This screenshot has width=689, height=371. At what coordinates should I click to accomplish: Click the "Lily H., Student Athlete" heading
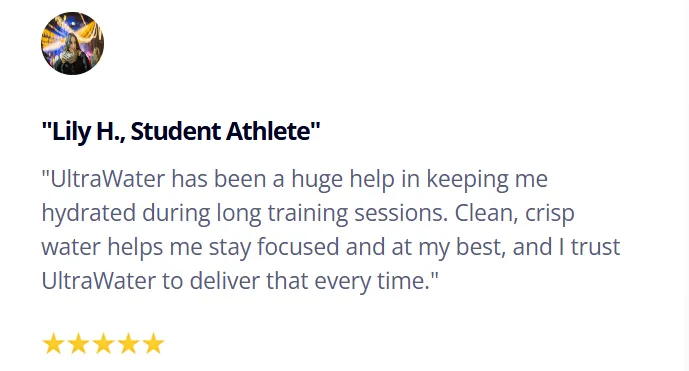coord(181,131)
